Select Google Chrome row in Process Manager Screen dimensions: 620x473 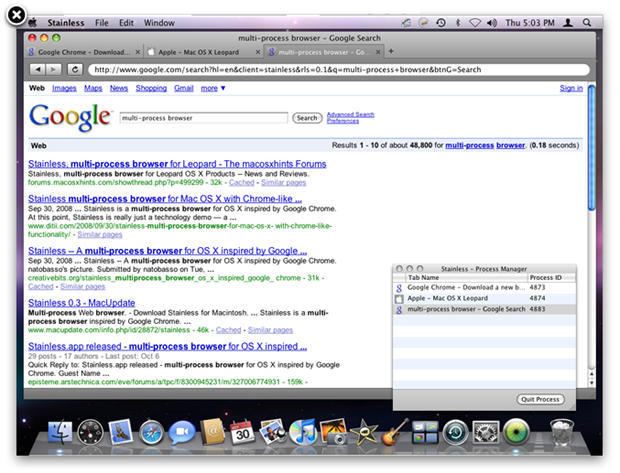click(484, 288)
